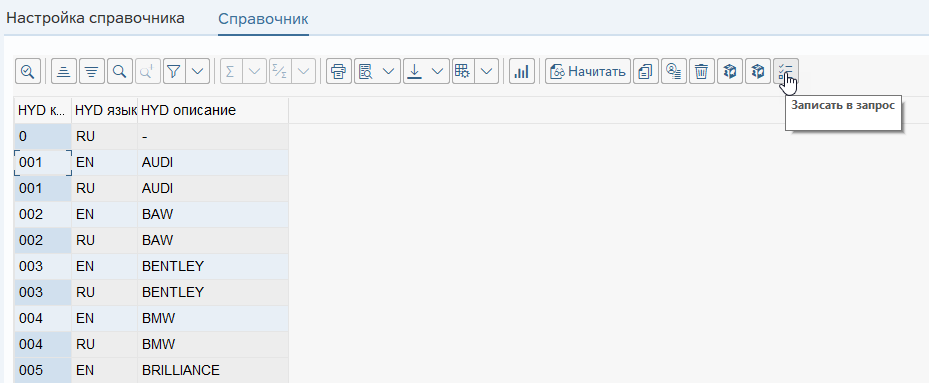Click AUDI description in EN row
The image size is (929, 383).
[213, 162]
